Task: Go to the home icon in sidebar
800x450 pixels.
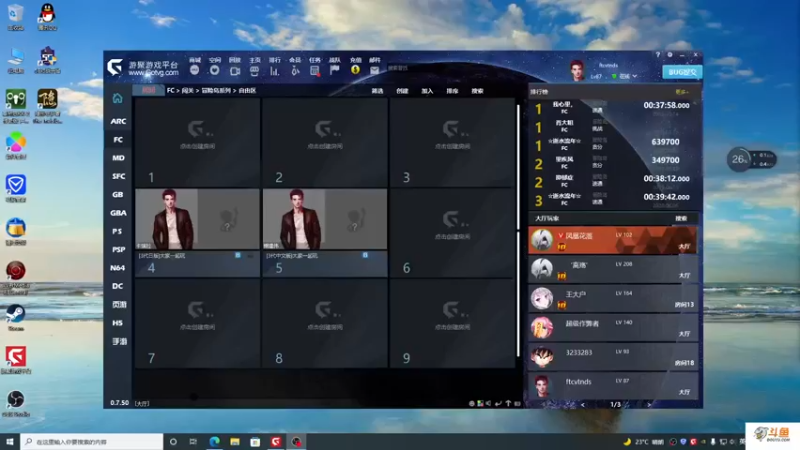Action: [117, 98]
